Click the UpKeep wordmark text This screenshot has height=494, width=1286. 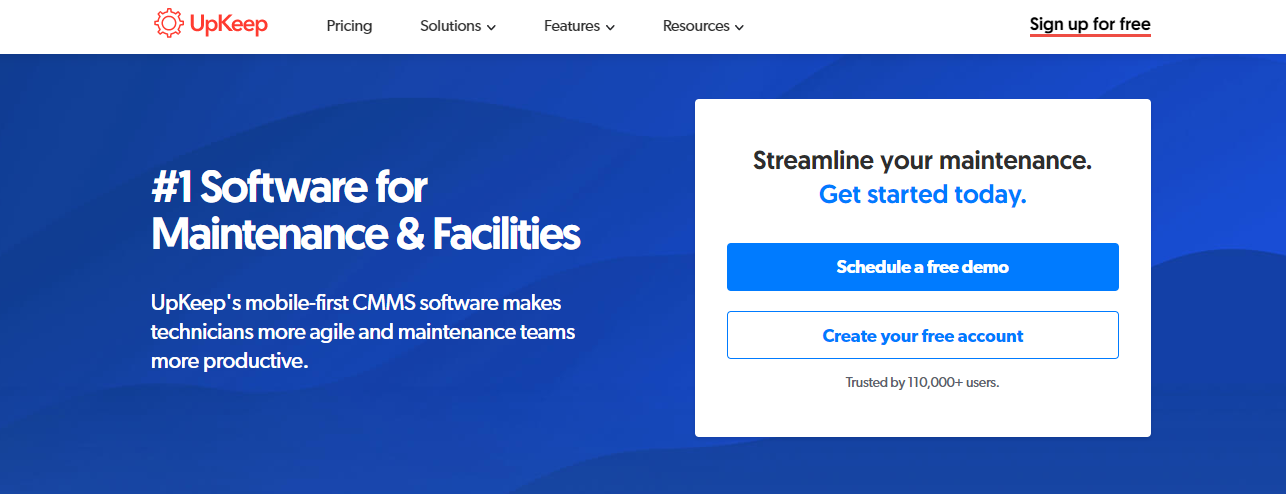(x=229, y=25)
